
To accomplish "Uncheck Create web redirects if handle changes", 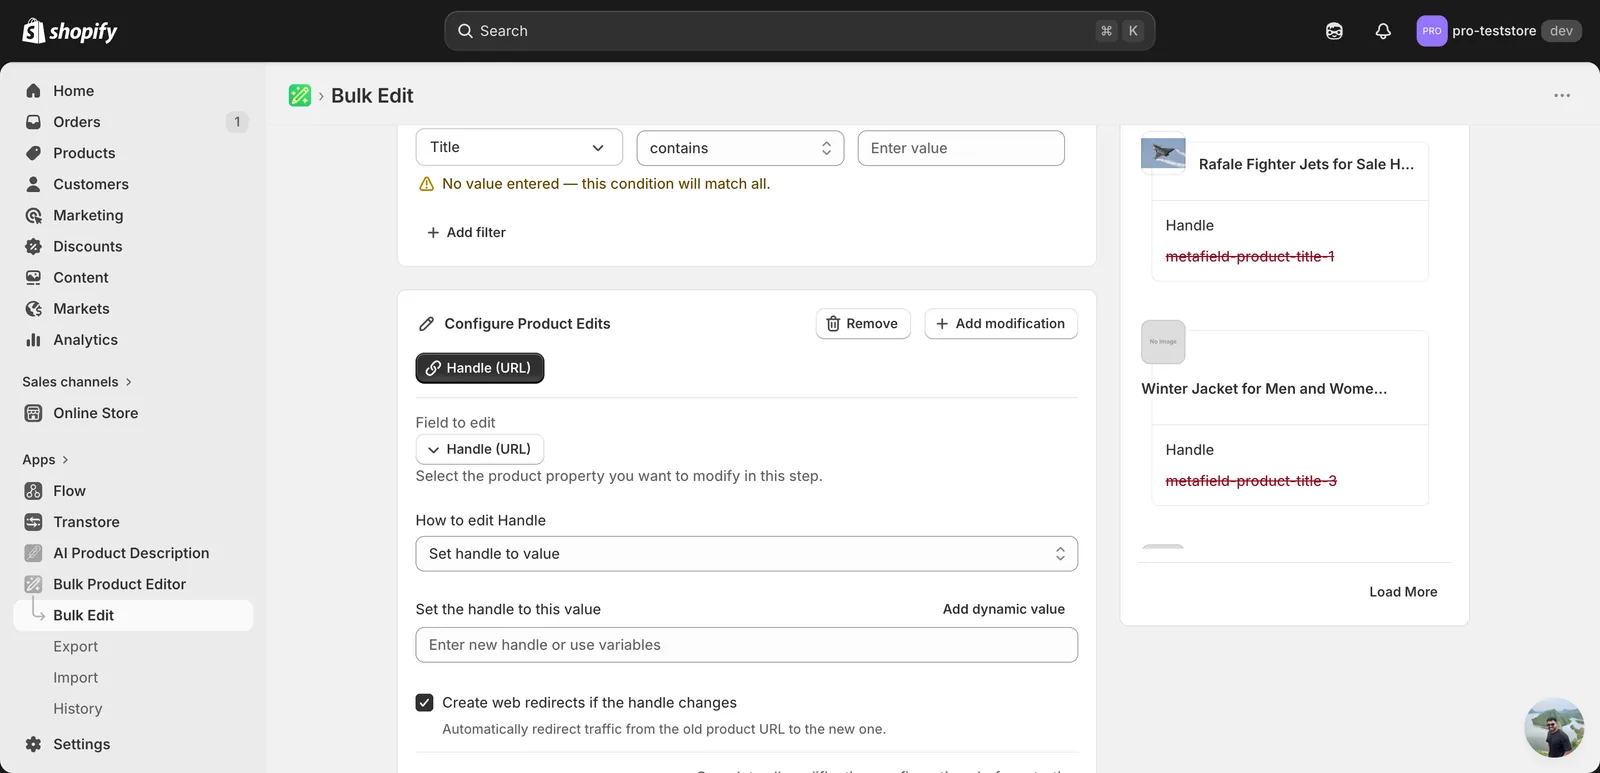I will point(425,703).
